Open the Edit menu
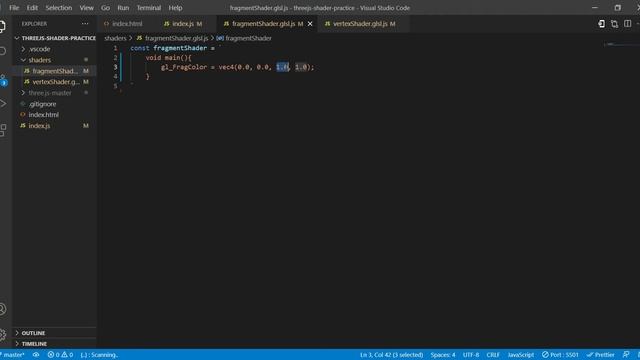Image resolution: width=640 pixels, height=360 pixels. click(32, 8)
